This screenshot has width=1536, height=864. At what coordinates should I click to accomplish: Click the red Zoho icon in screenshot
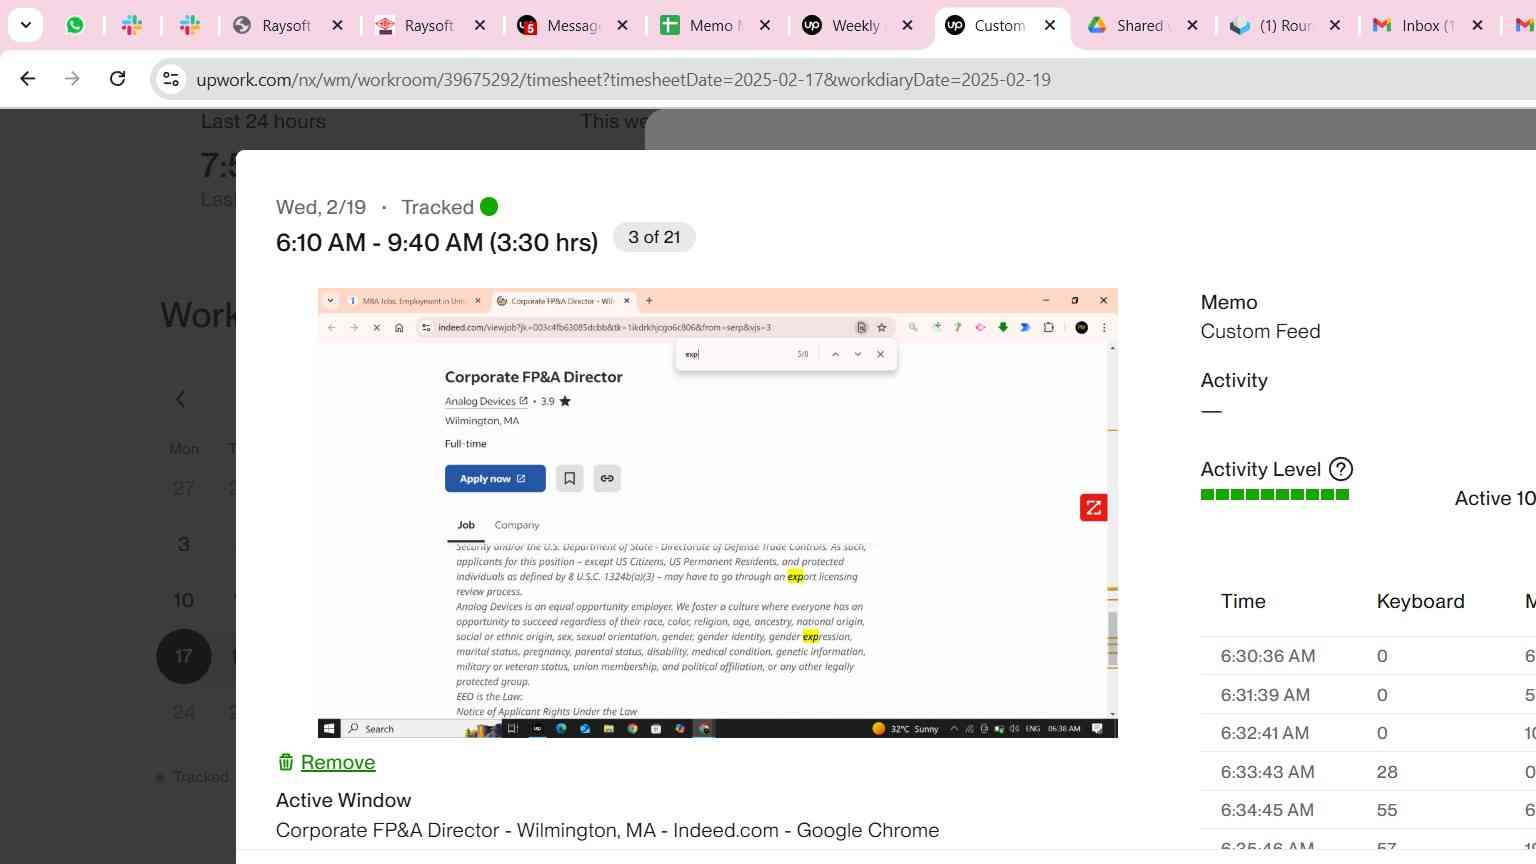[1093, 508]
